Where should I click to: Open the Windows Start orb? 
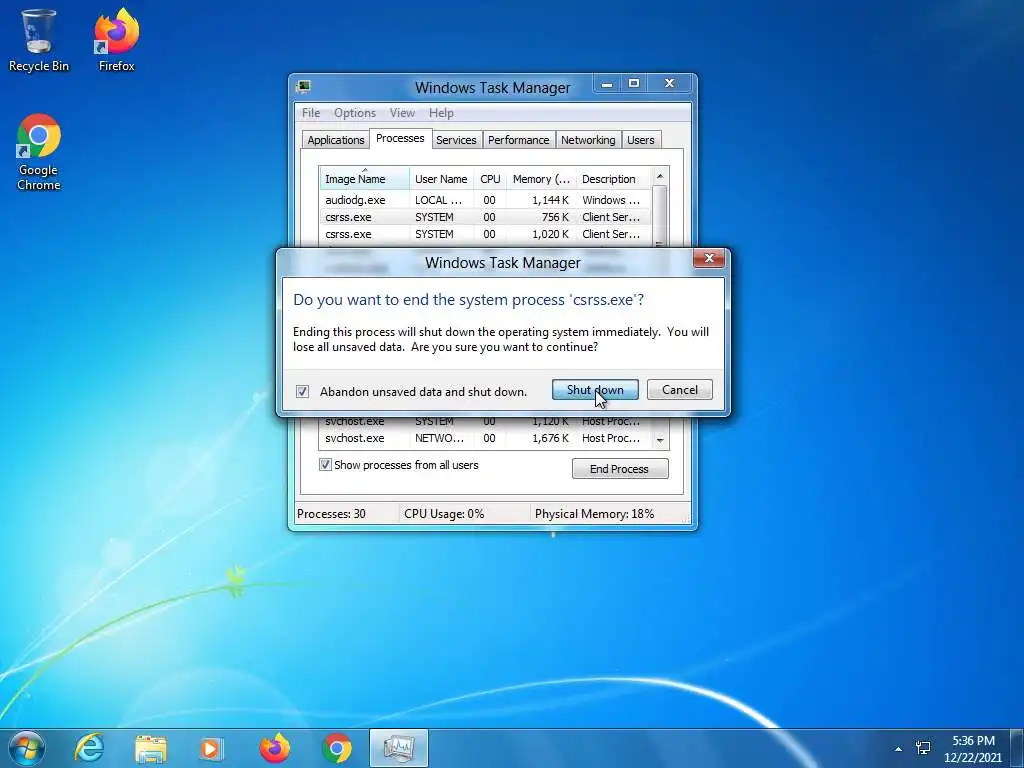(26, 748)
